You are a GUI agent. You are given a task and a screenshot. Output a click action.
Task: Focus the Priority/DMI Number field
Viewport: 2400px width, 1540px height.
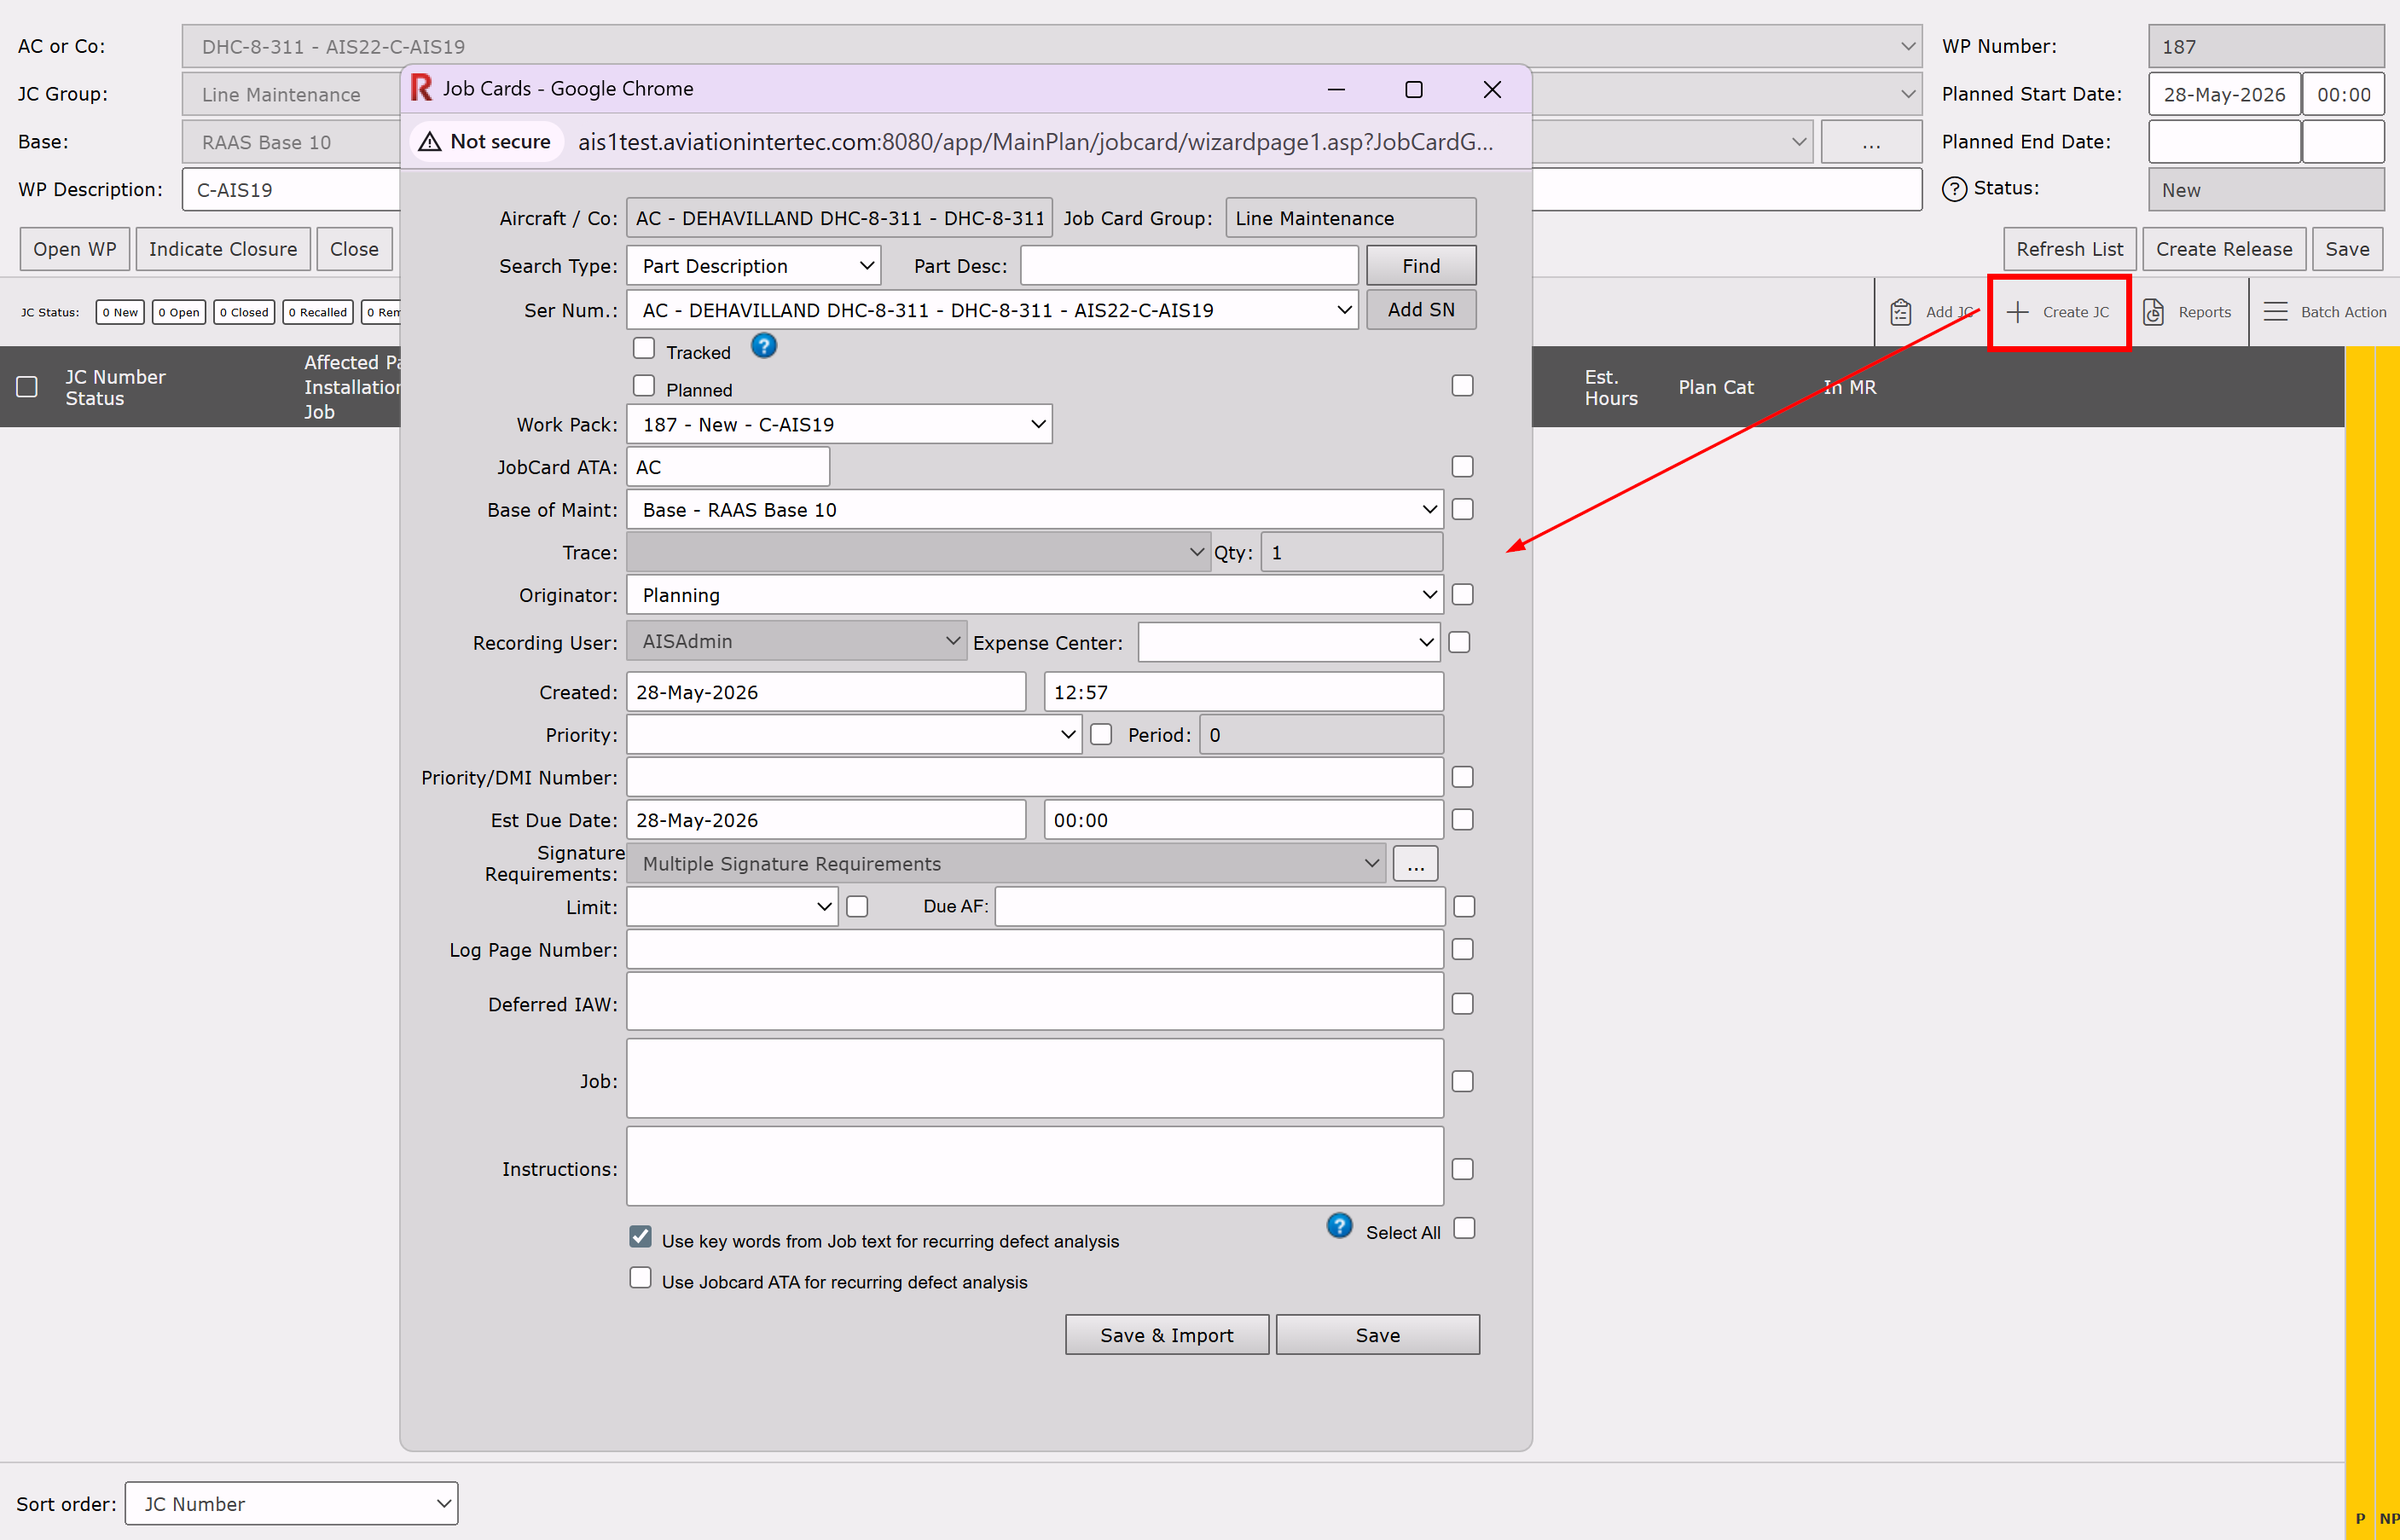click(x=1035, y=778)
